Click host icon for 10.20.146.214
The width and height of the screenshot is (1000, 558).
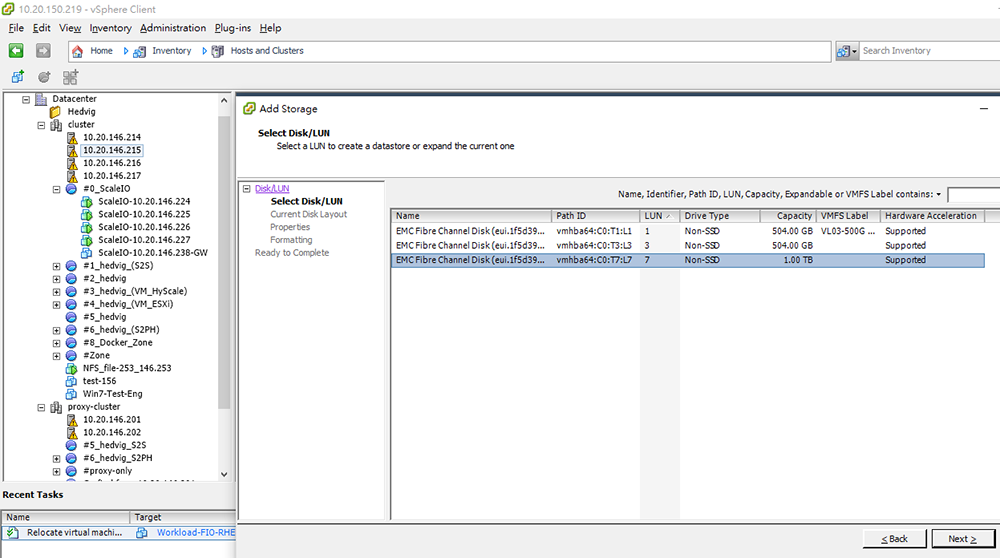coord(72,137)
